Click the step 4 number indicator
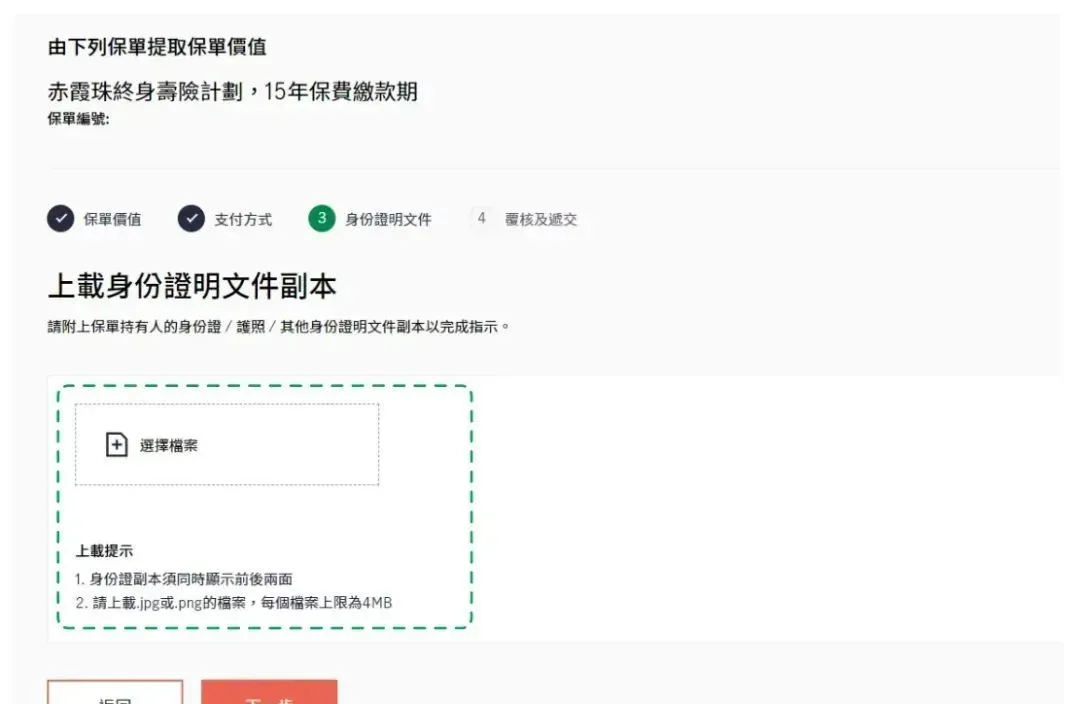The image size is (1080, 704). click(x=481, y=218)
